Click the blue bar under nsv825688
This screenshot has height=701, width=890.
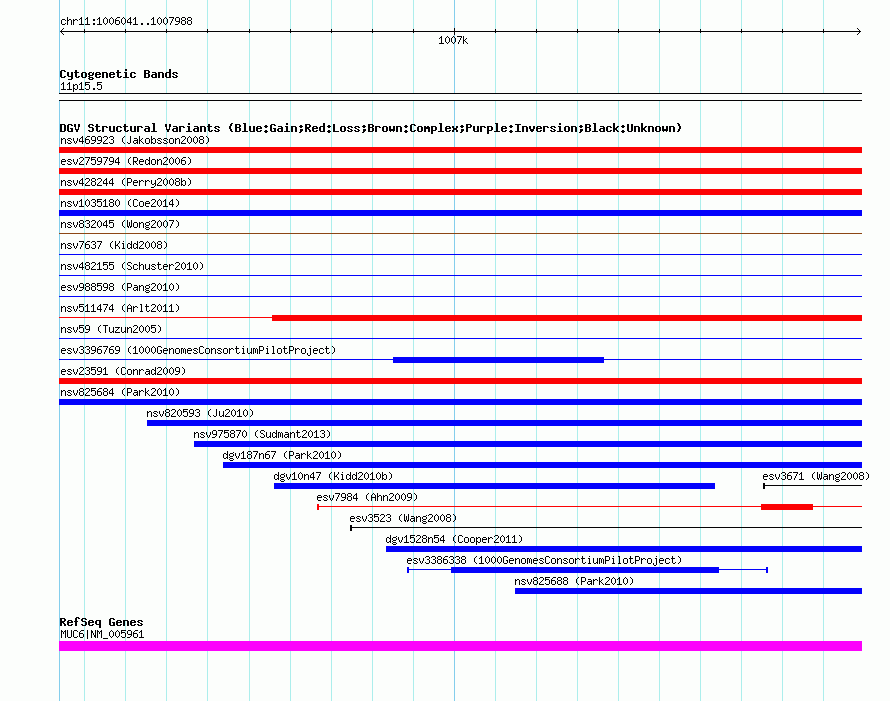point(689,591)
